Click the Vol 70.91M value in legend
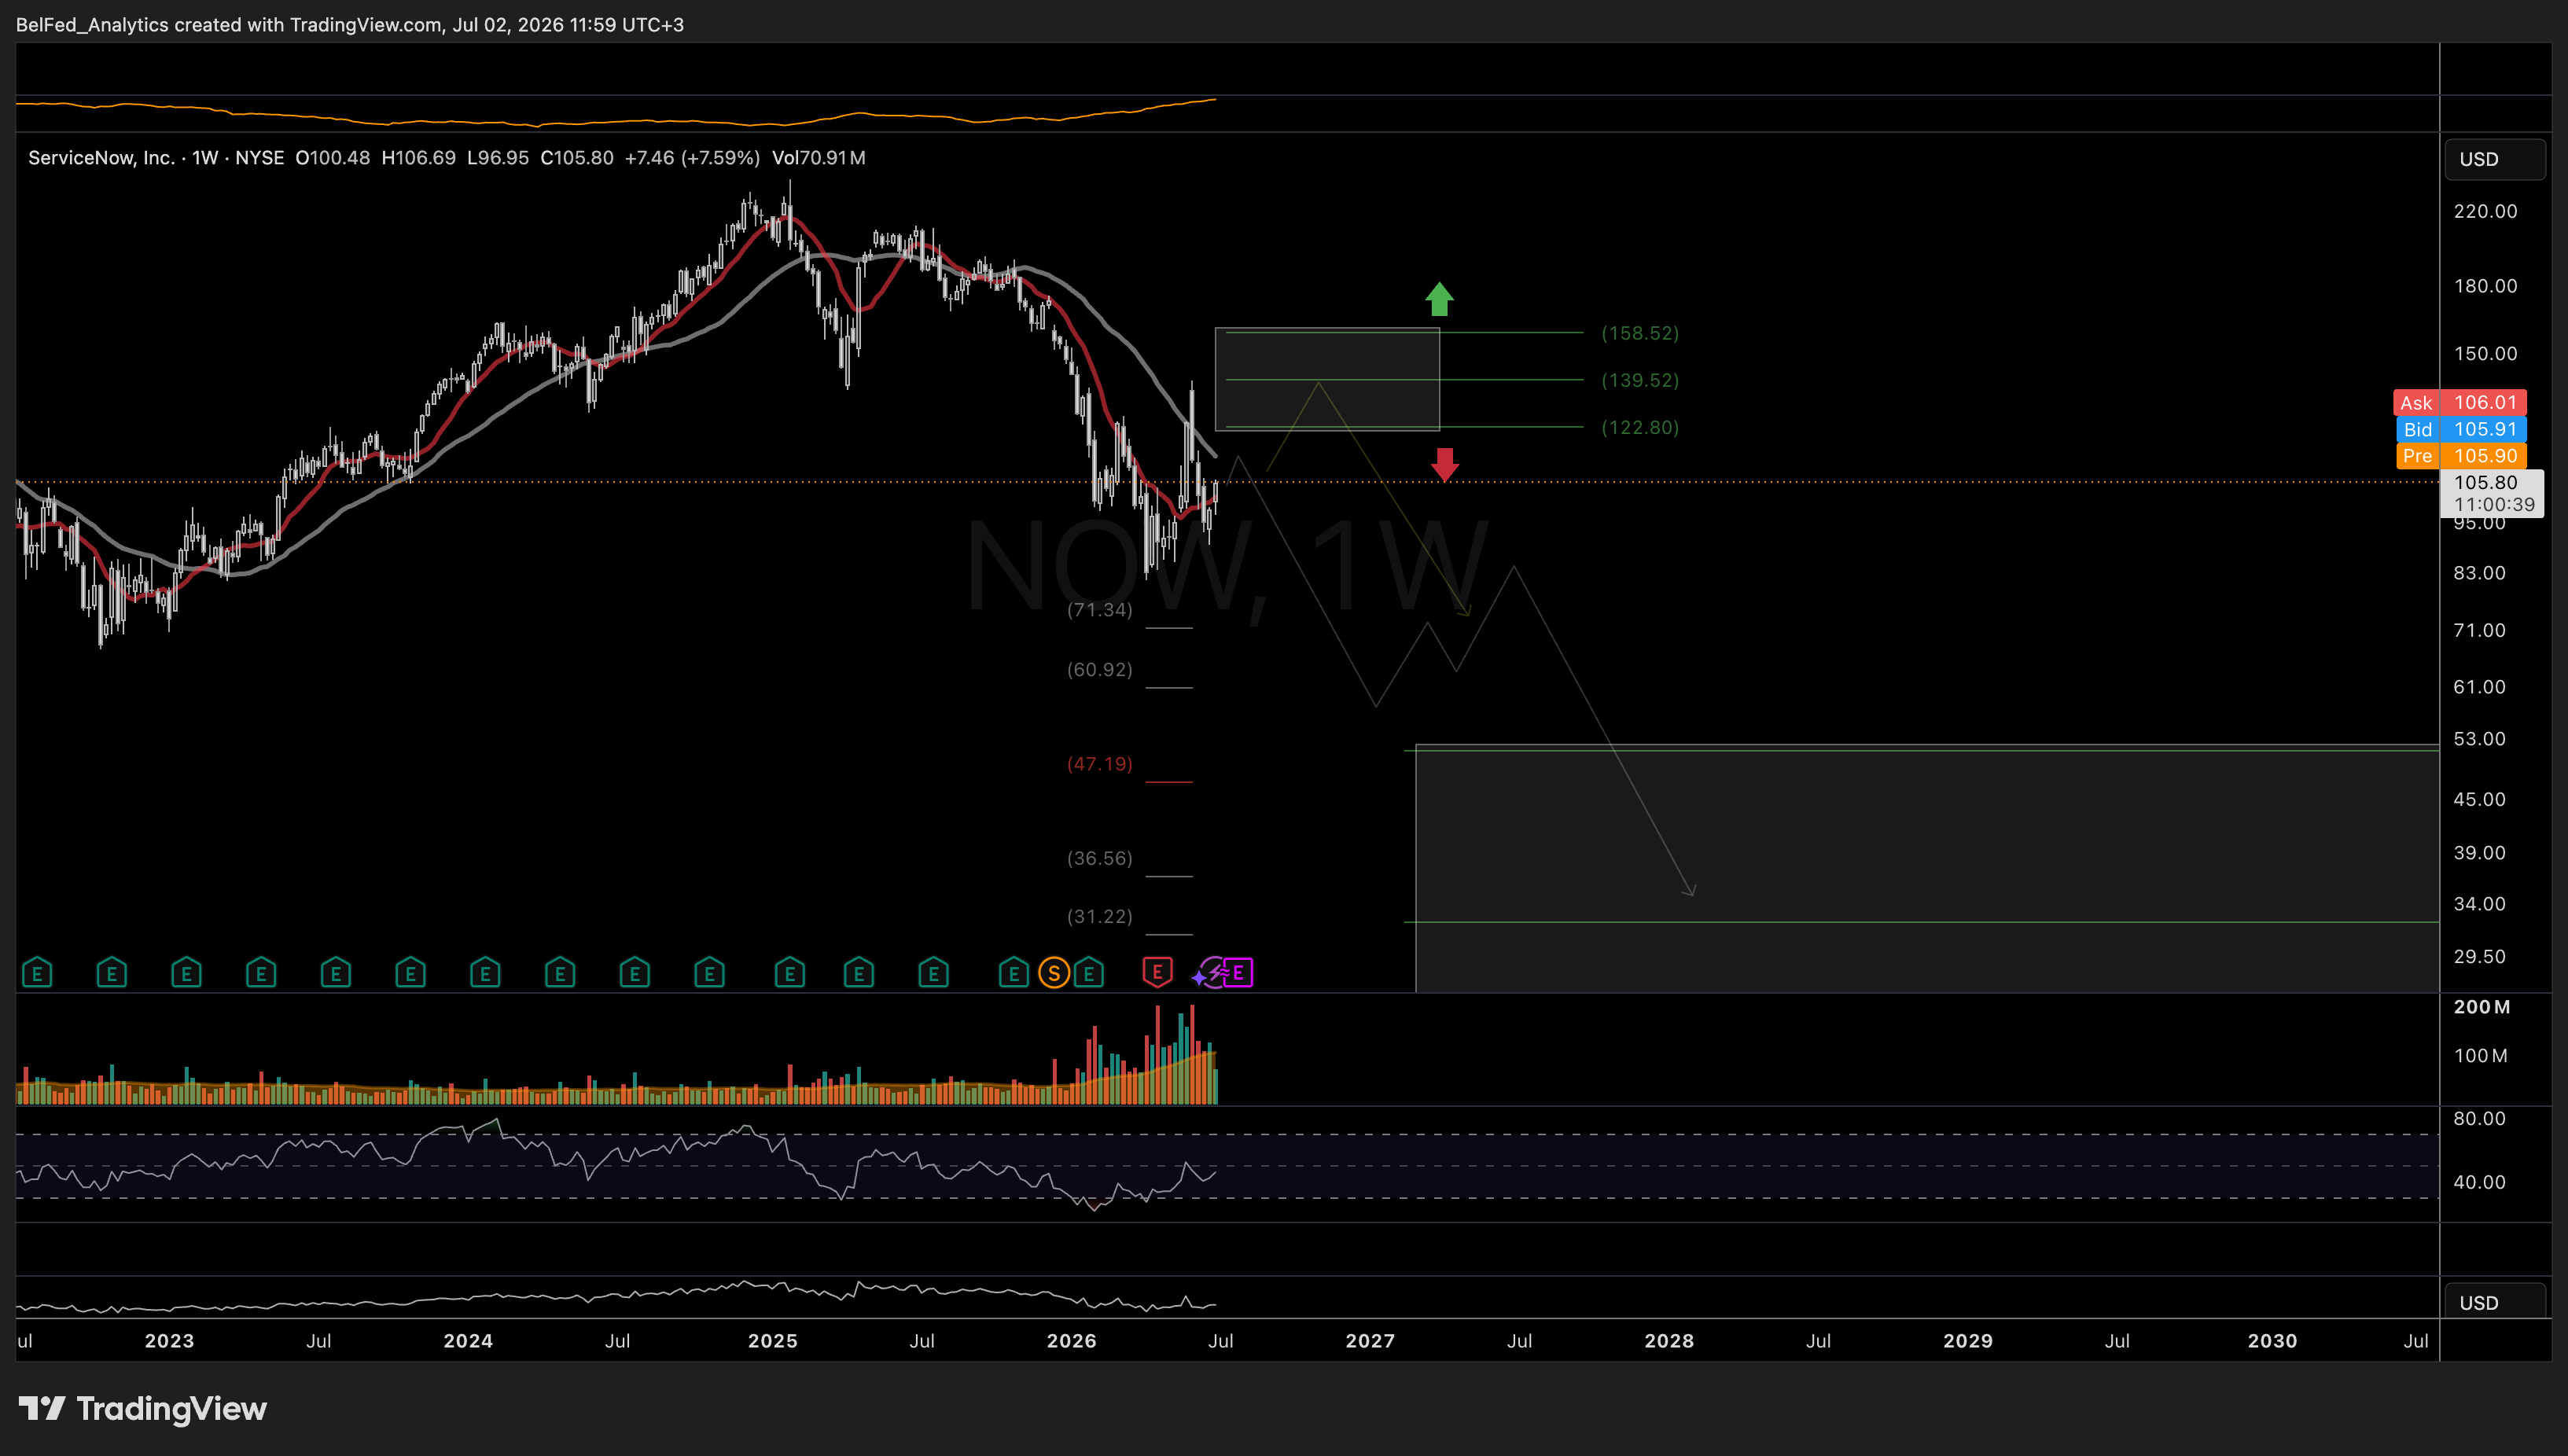 (819, 158)
